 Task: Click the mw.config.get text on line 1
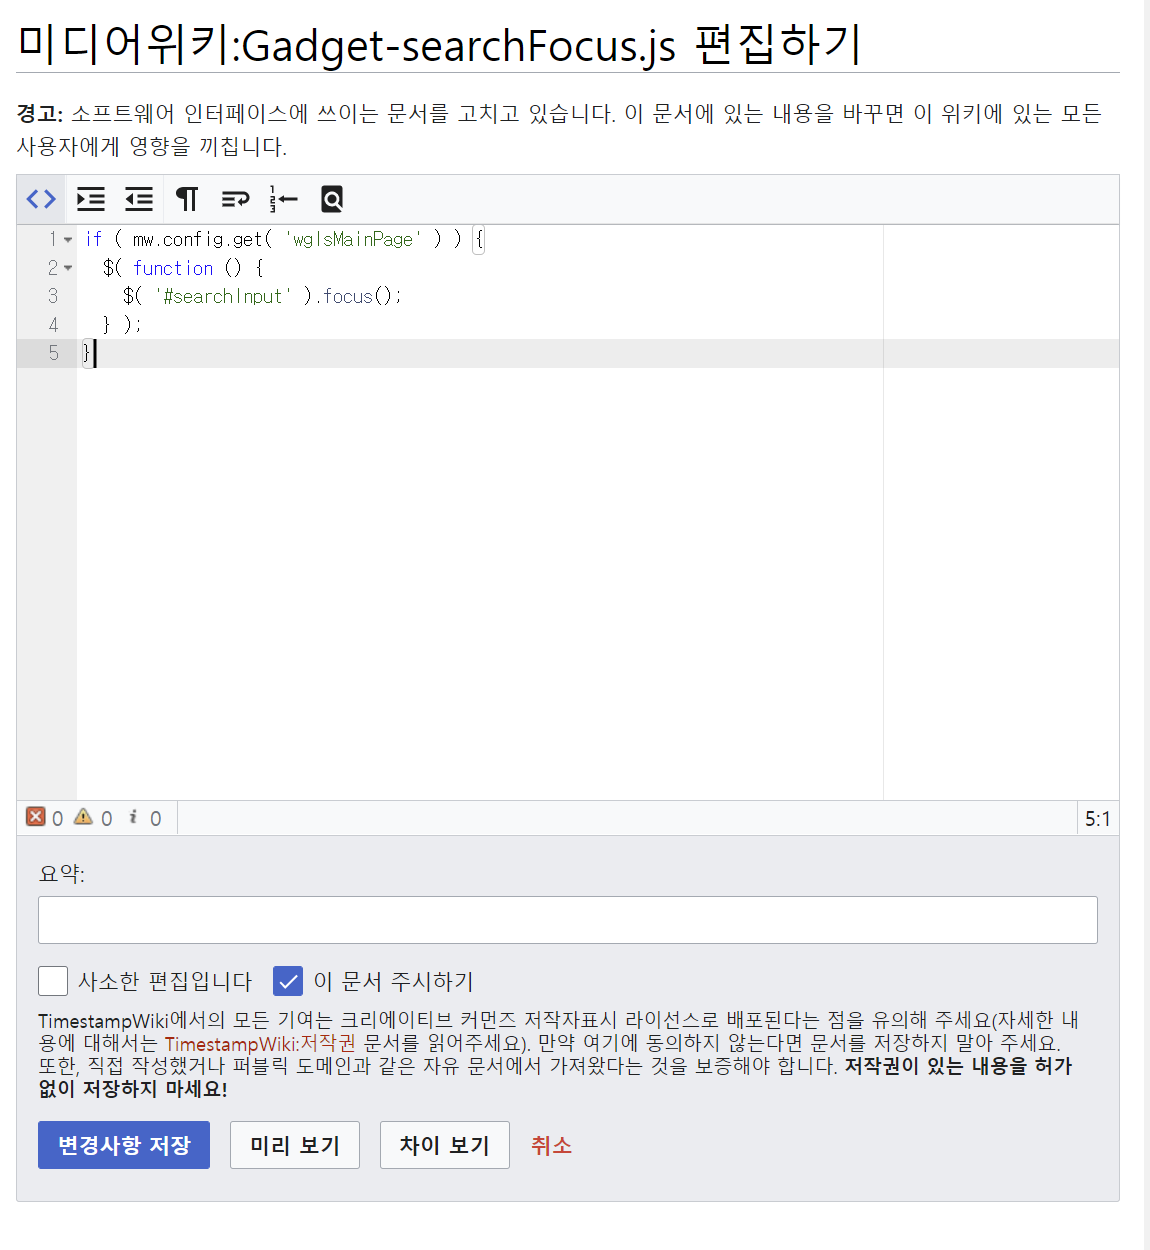tap(198, 239)
